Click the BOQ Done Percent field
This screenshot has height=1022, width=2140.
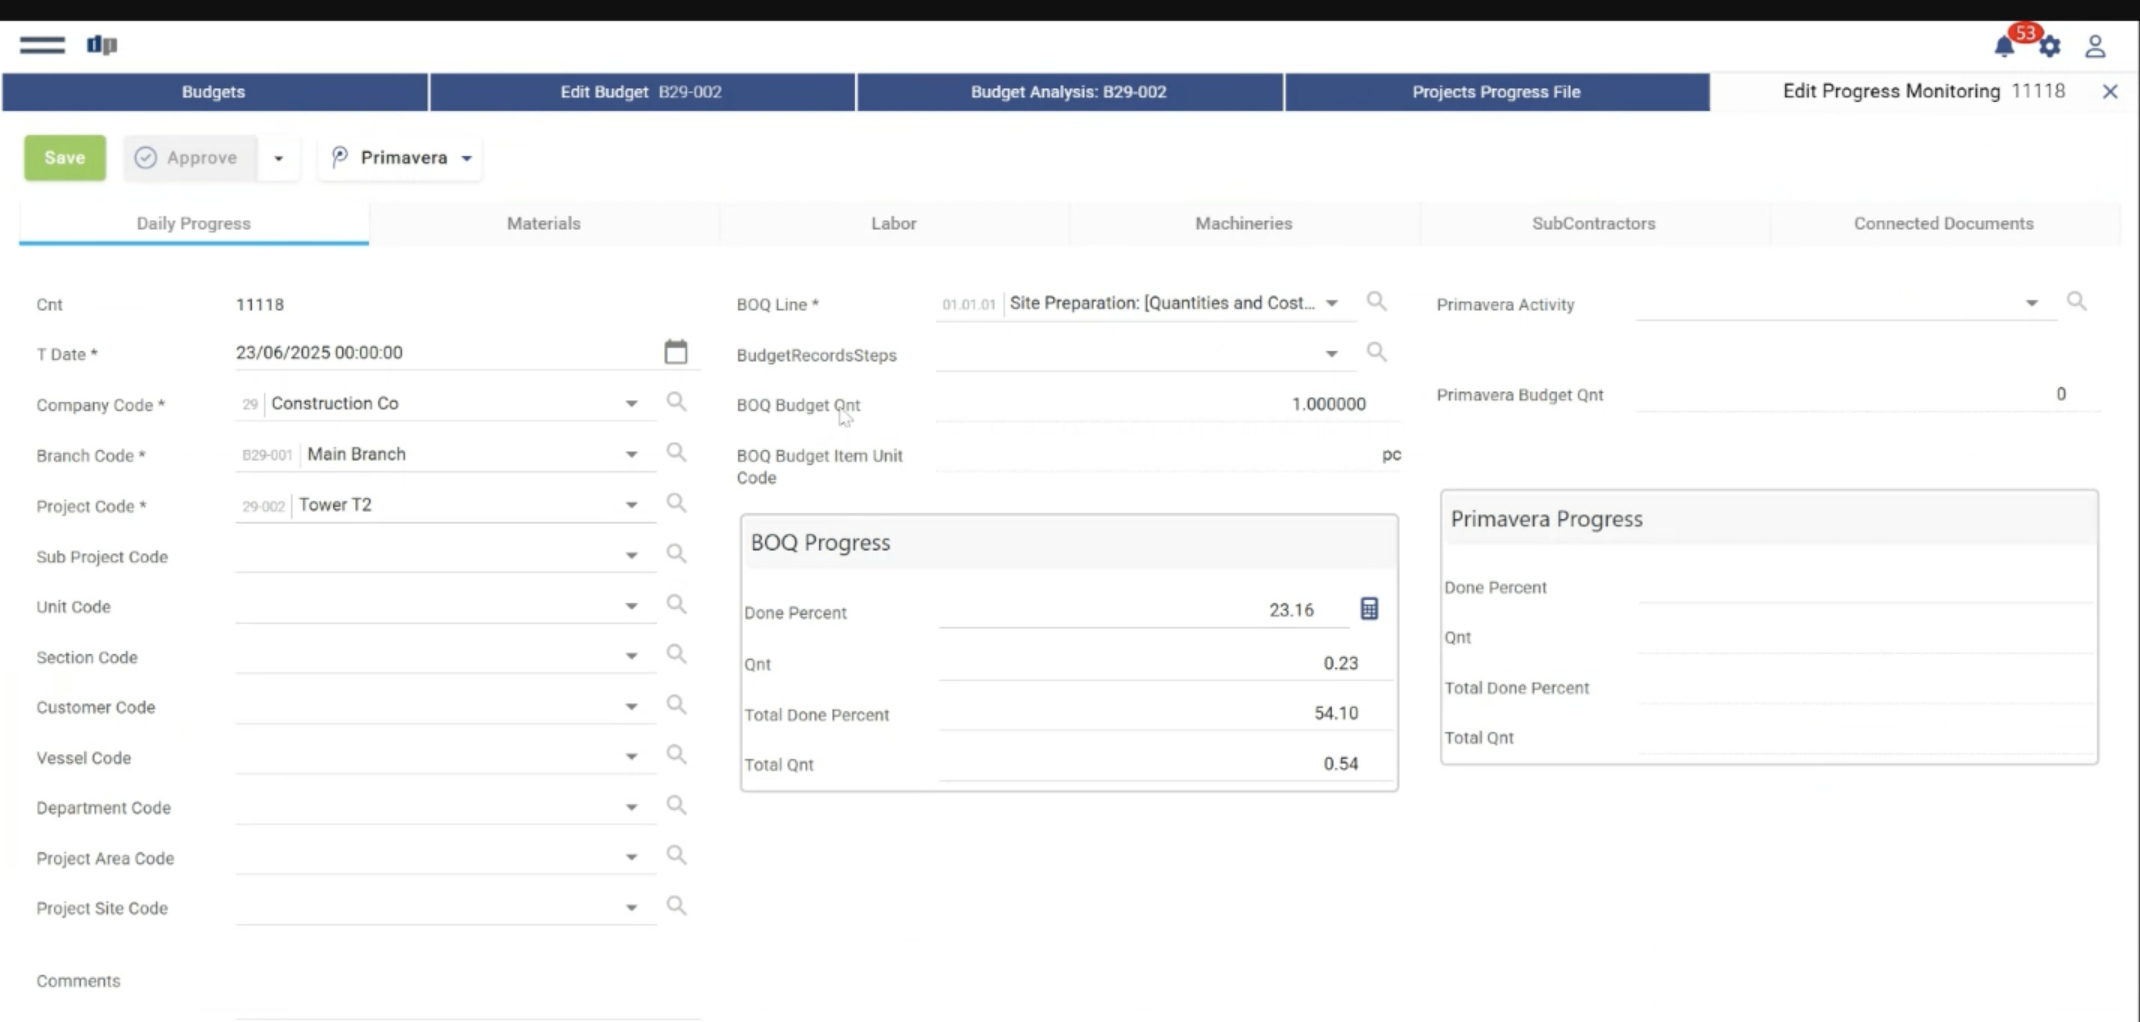[x=1140, y=610]
